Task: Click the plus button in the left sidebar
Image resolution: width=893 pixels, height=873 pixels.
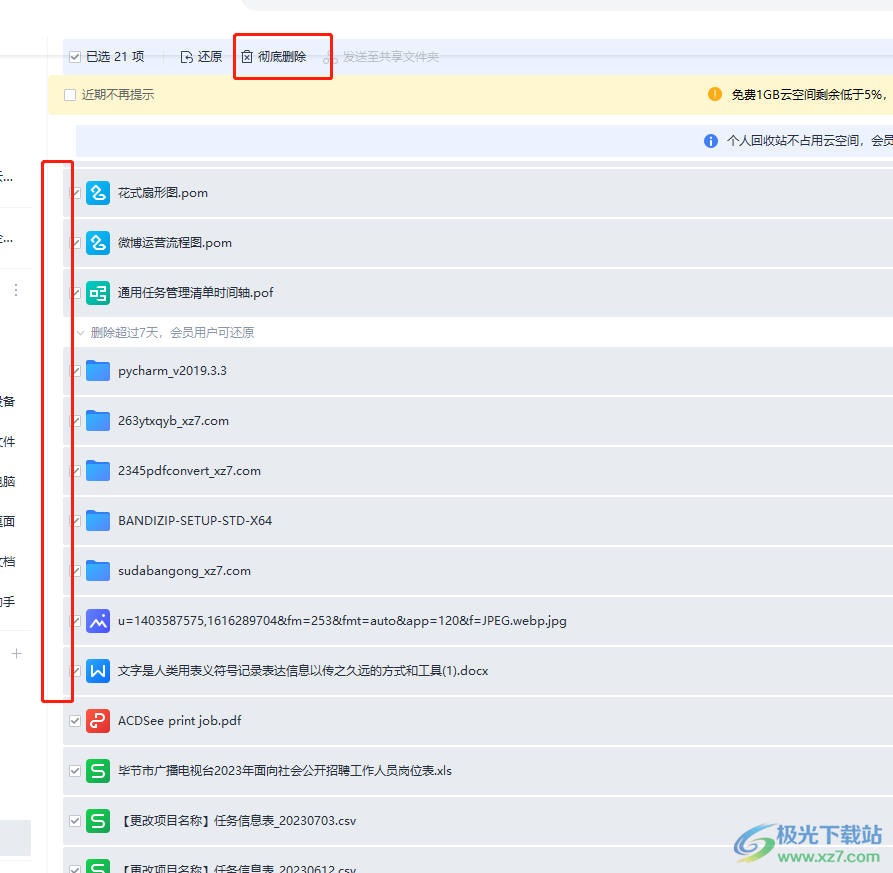Action: coord(16,653)
